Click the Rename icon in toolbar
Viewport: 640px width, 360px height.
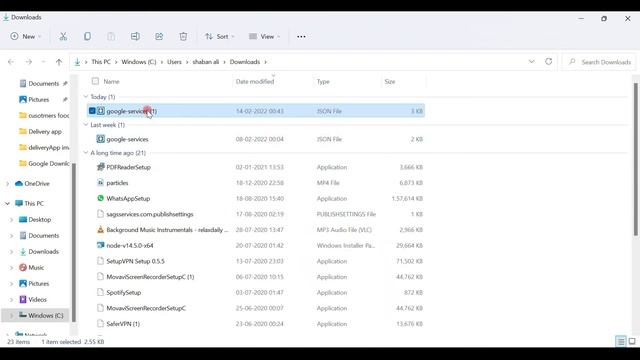coord(135,36)
